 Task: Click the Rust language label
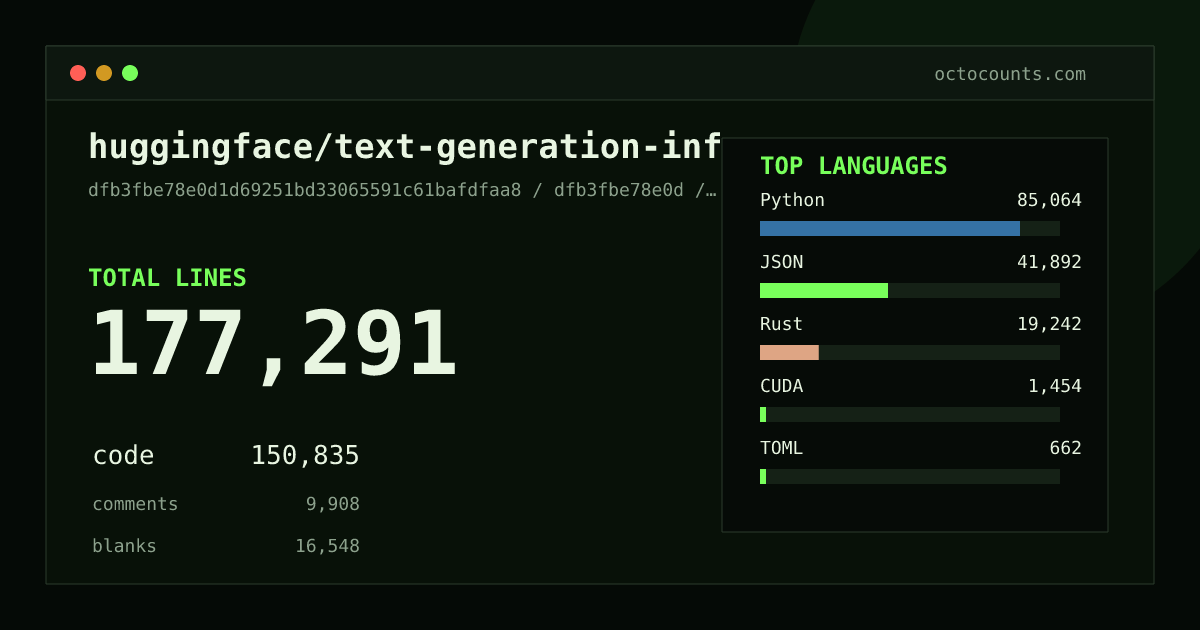pos(781,324)
